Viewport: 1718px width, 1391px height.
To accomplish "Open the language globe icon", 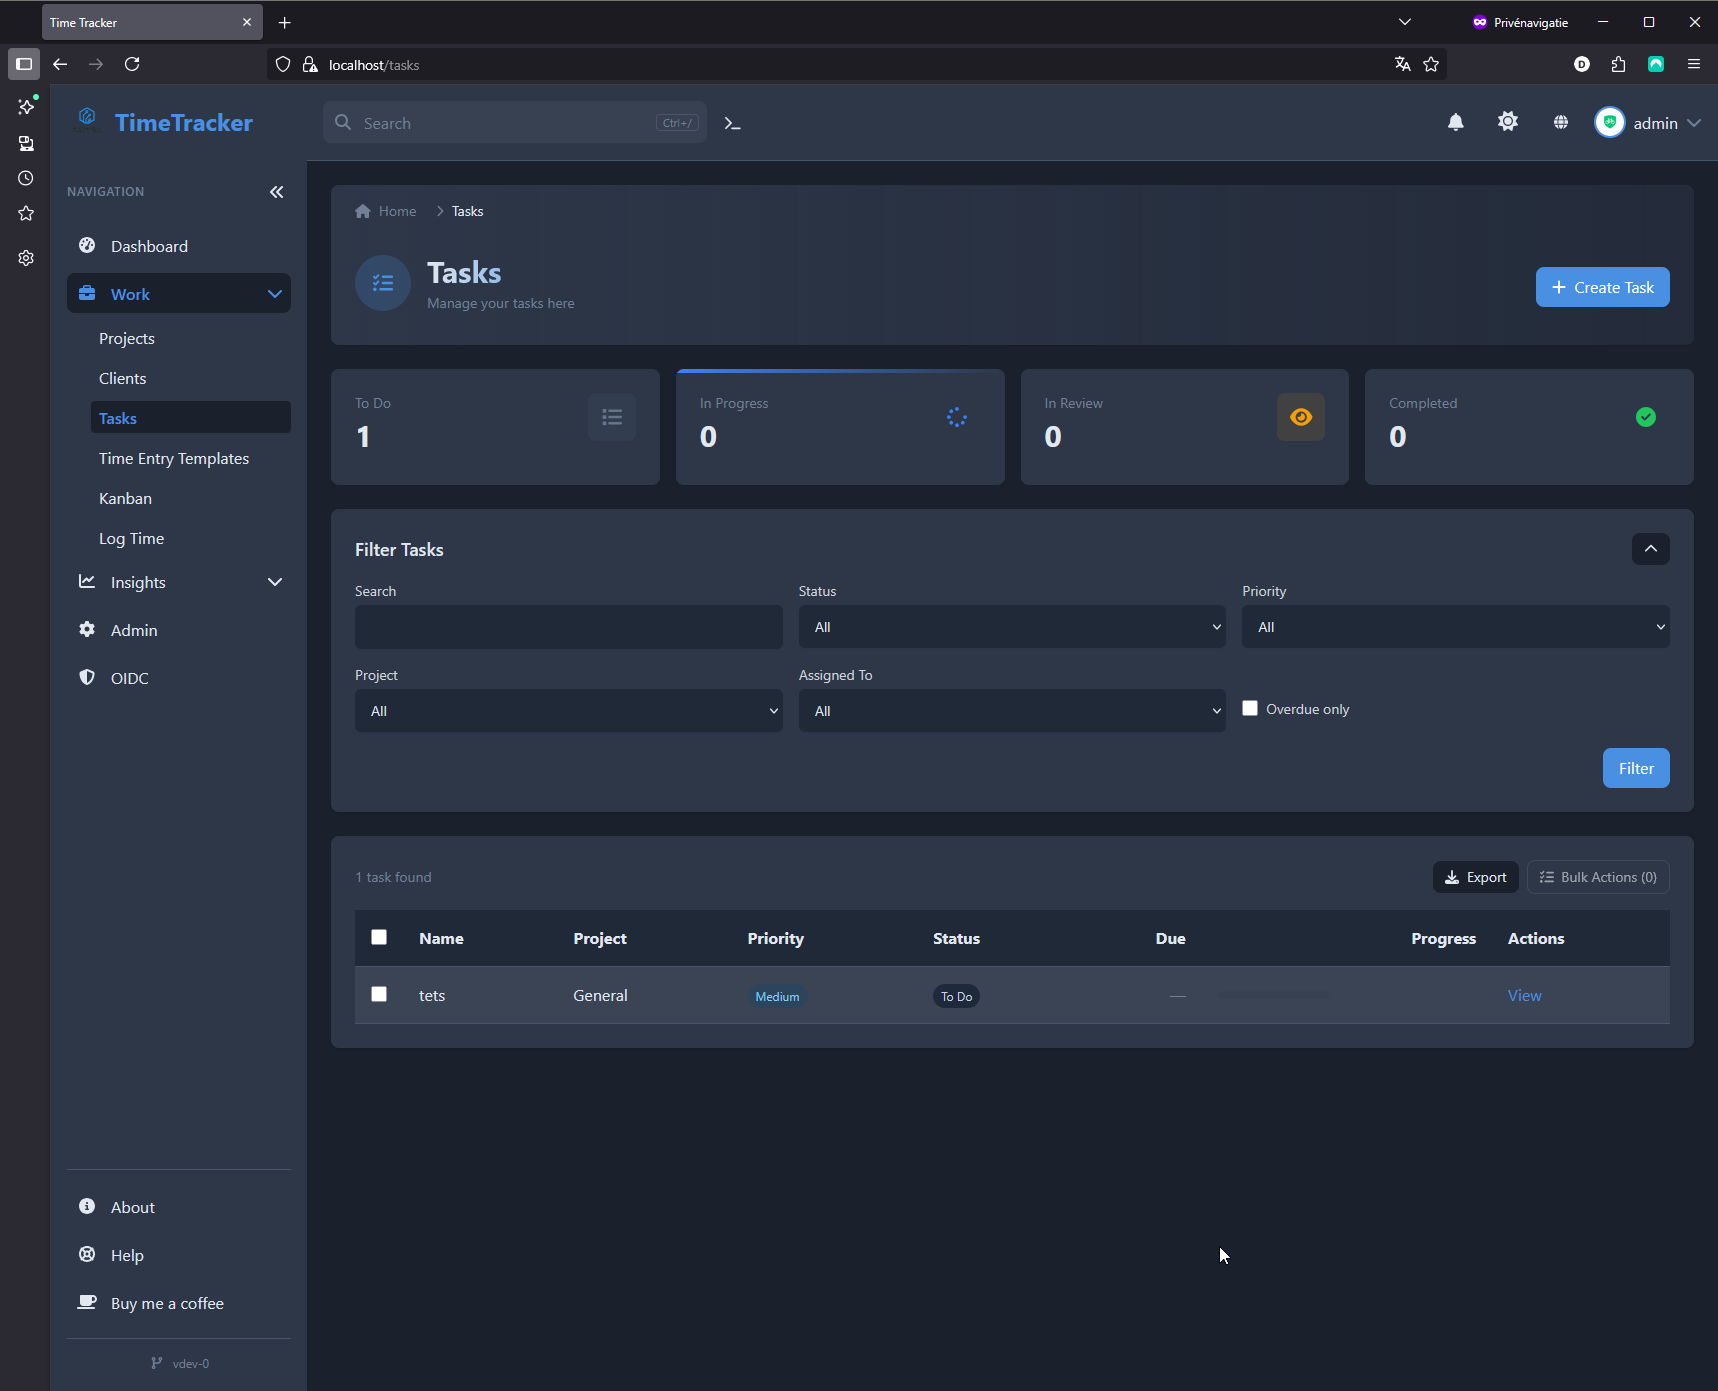I will tap(1560, 122).
